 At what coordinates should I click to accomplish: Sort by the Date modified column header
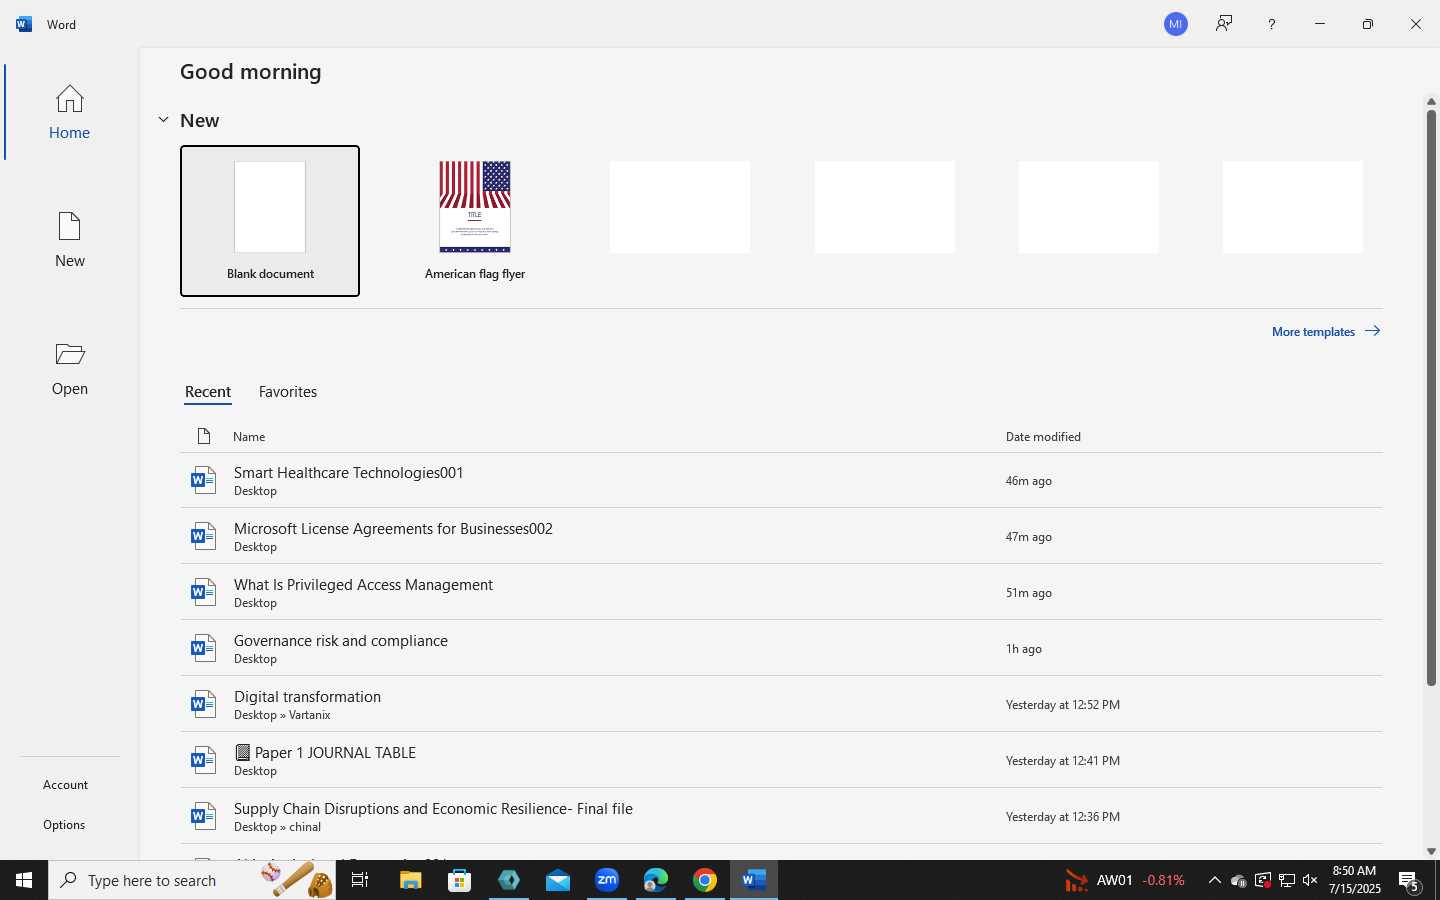[1043, 437]
